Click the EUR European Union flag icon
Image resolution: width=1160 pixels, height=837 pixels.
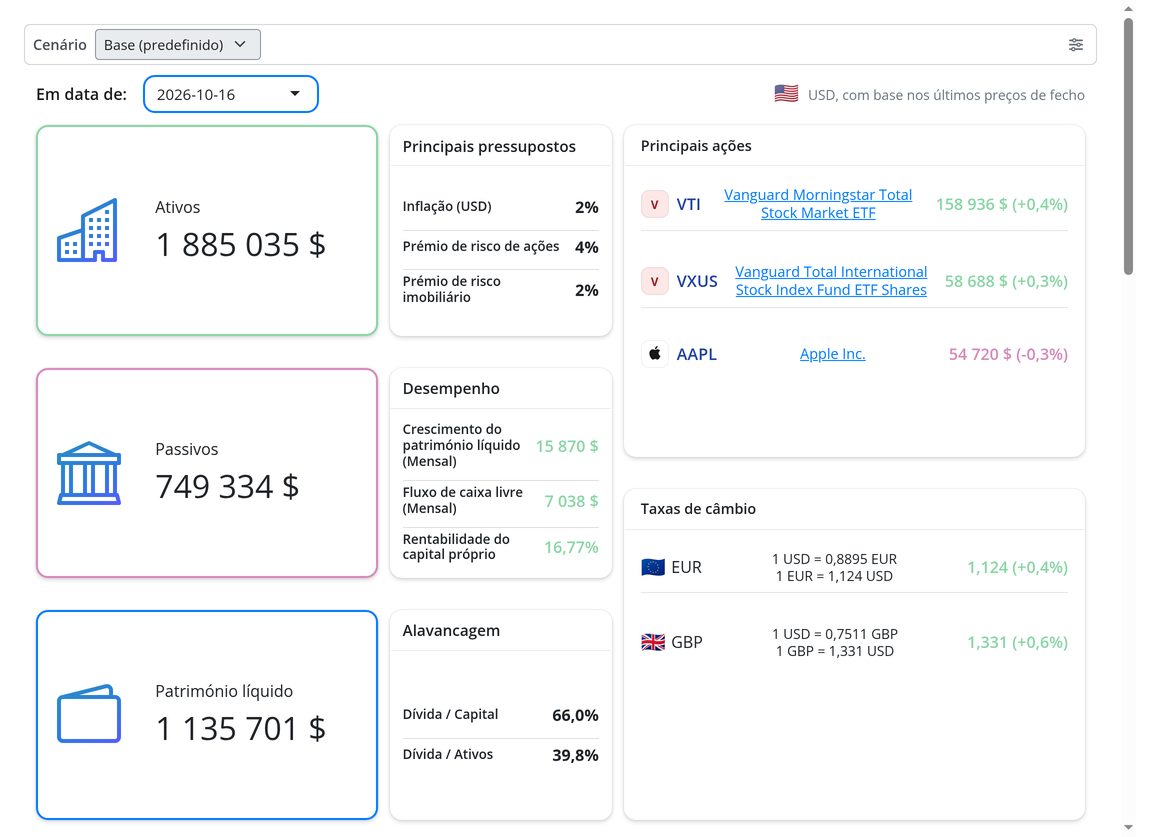(x=652, y=568)
